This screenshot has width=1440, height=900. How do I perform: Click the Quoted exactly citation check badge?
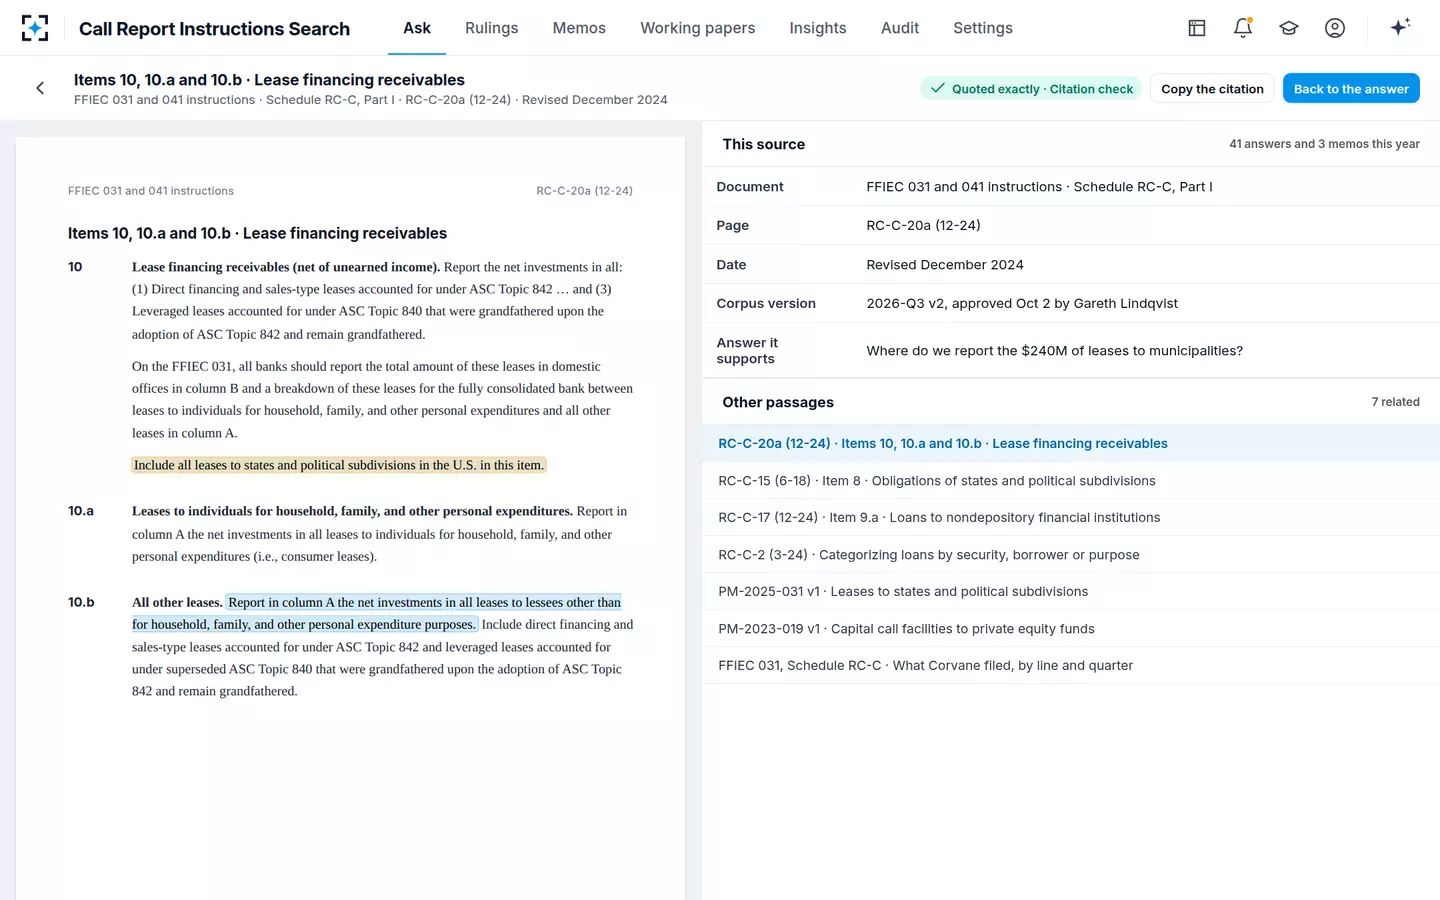(x=1031, y=89)
